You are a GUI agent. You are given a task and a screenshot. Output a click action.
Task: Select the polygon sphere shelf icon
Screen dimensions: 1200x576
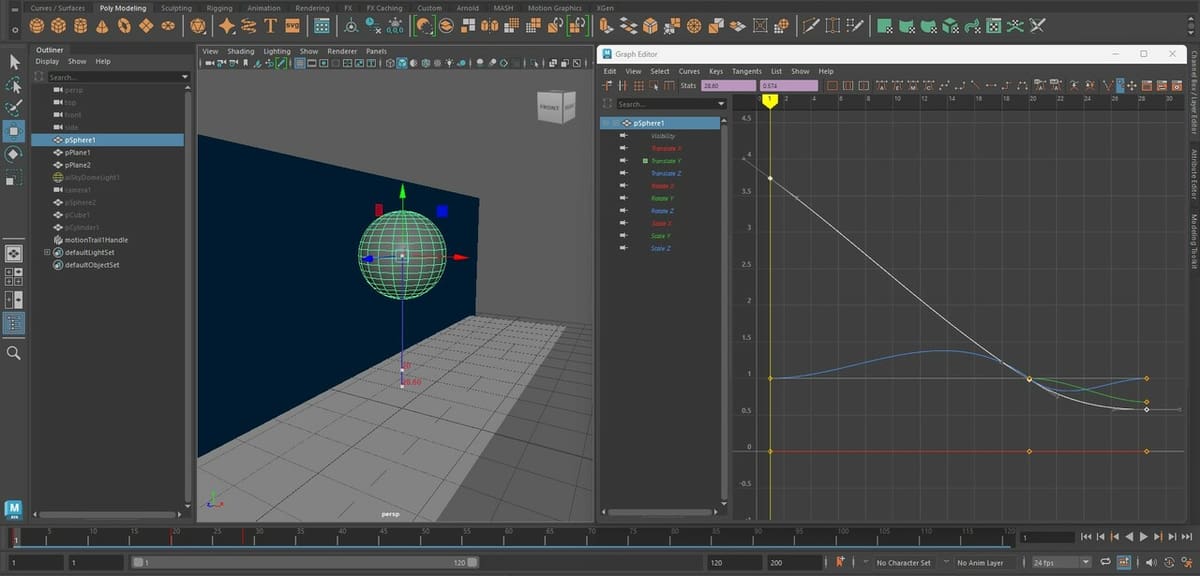(x=37, y=25)
